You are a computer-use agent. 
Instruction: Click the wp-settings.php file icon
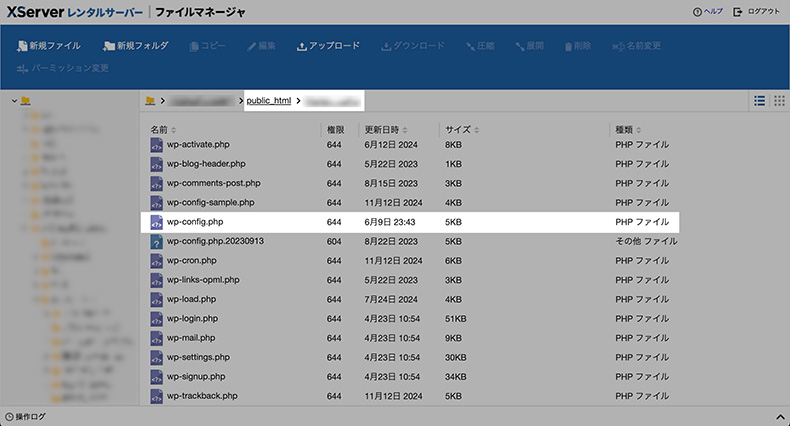click(x=157, y=358)
